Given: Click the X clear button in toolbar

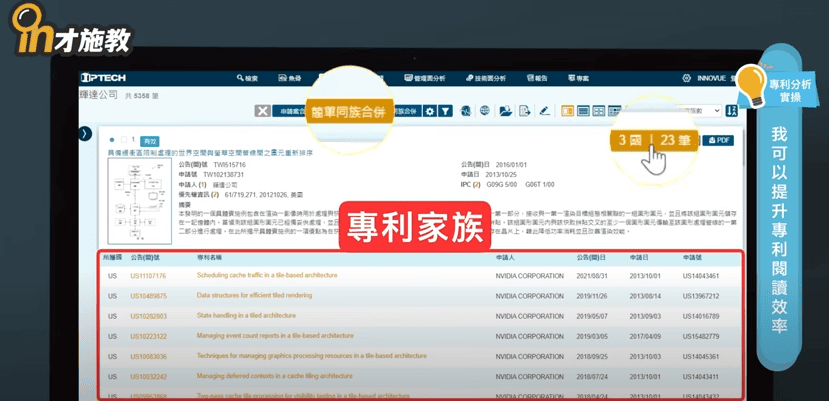Looking at the screenshot, I should [262, 111].
